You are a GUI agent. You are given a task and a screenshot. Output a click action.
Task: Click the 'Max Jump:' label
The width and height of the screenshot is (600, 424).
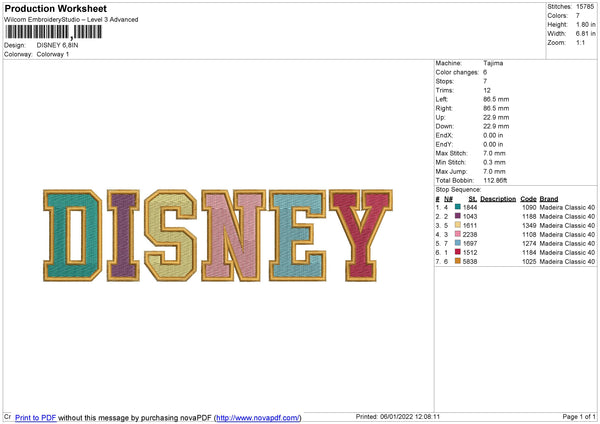451,171
